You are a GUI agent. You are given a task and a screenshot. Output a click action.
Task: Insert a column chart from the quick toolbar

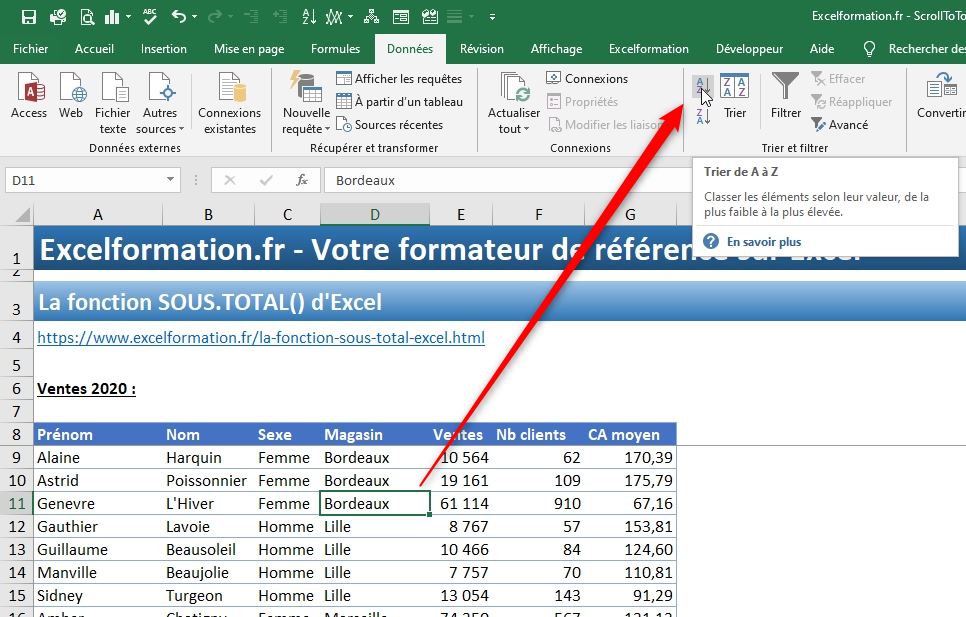pos(112,17)
